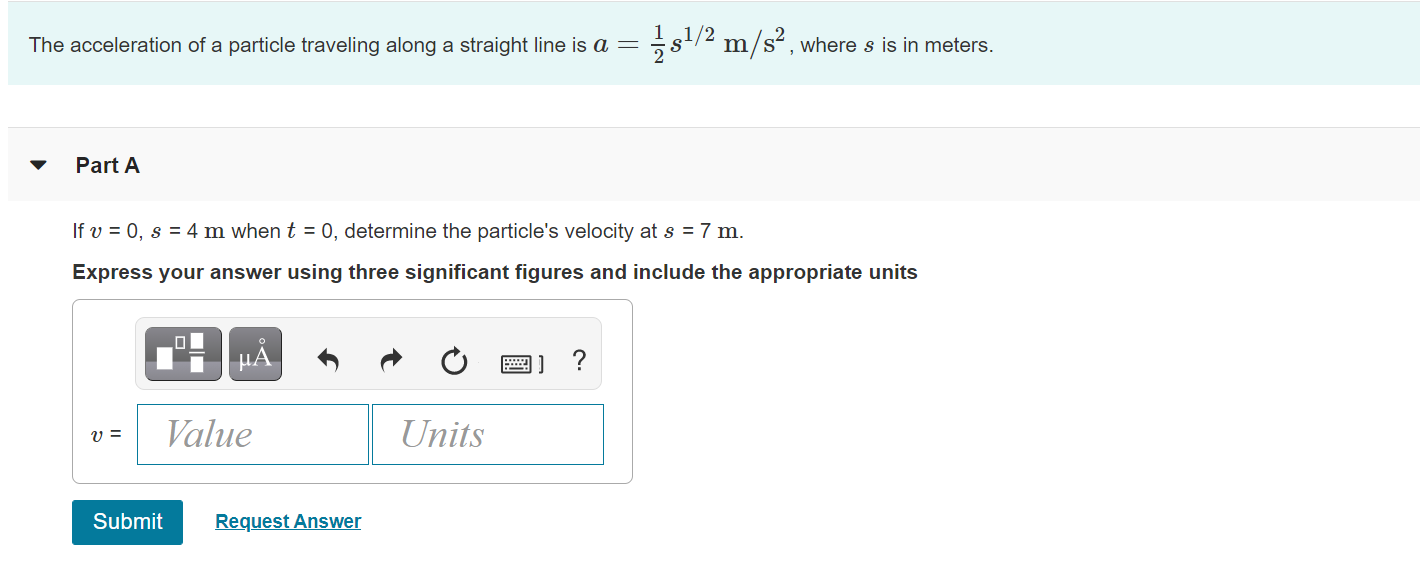The width and height of the screenshot is (1421, 583).
Task: Click the Part A disclosure triangle
Action: coord(38,165)
